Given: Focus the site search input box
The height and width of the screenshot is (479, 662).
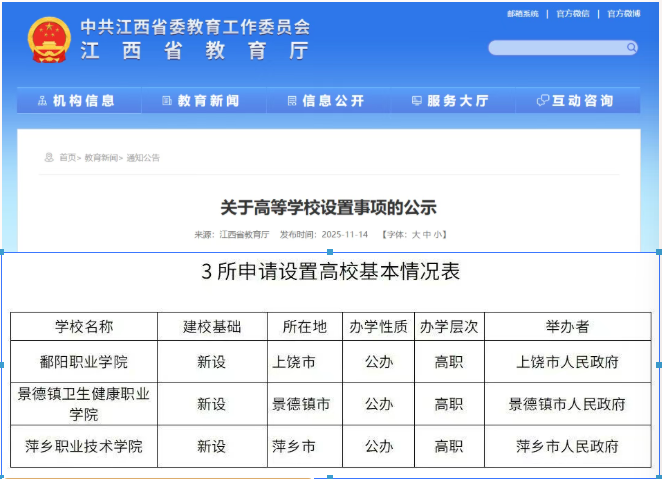Looking at the screenshot, I should [563, 48].
